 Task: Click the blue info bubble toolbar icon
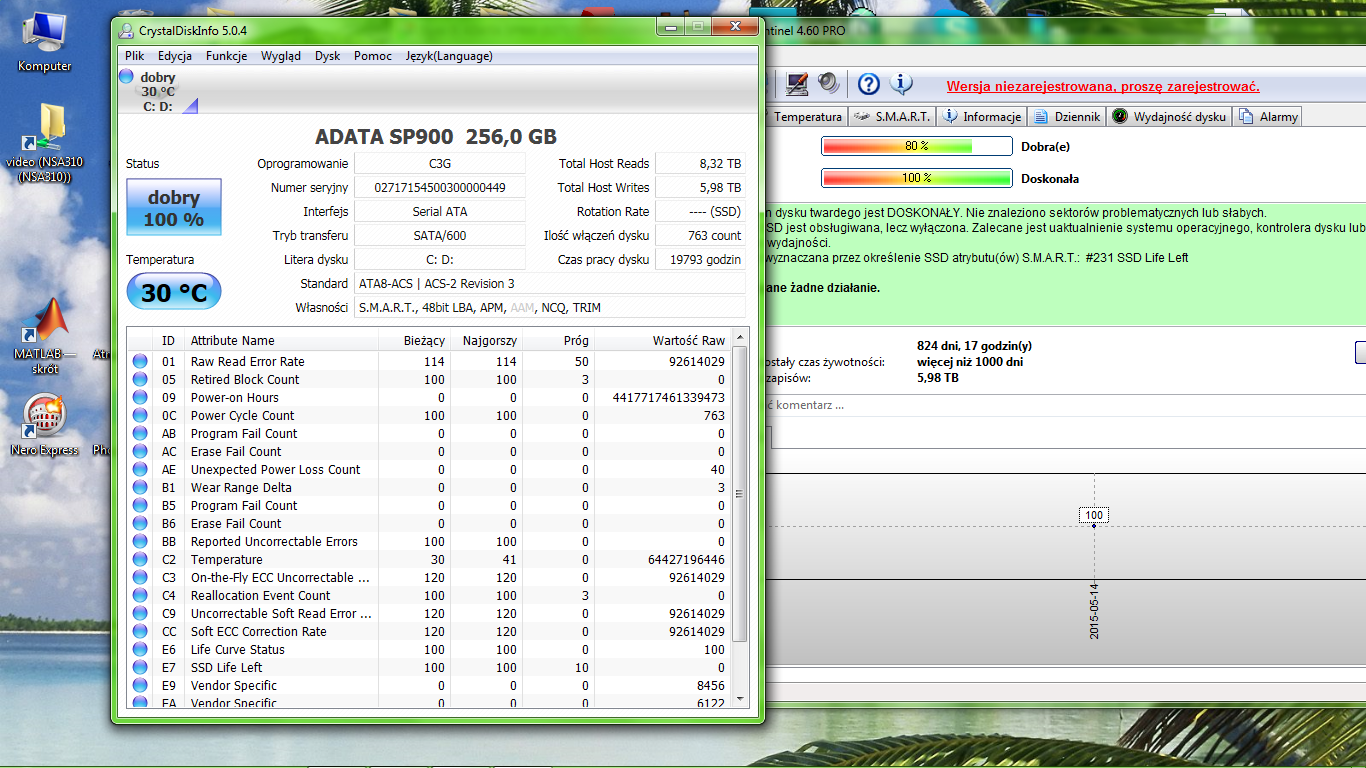[901, 84]
